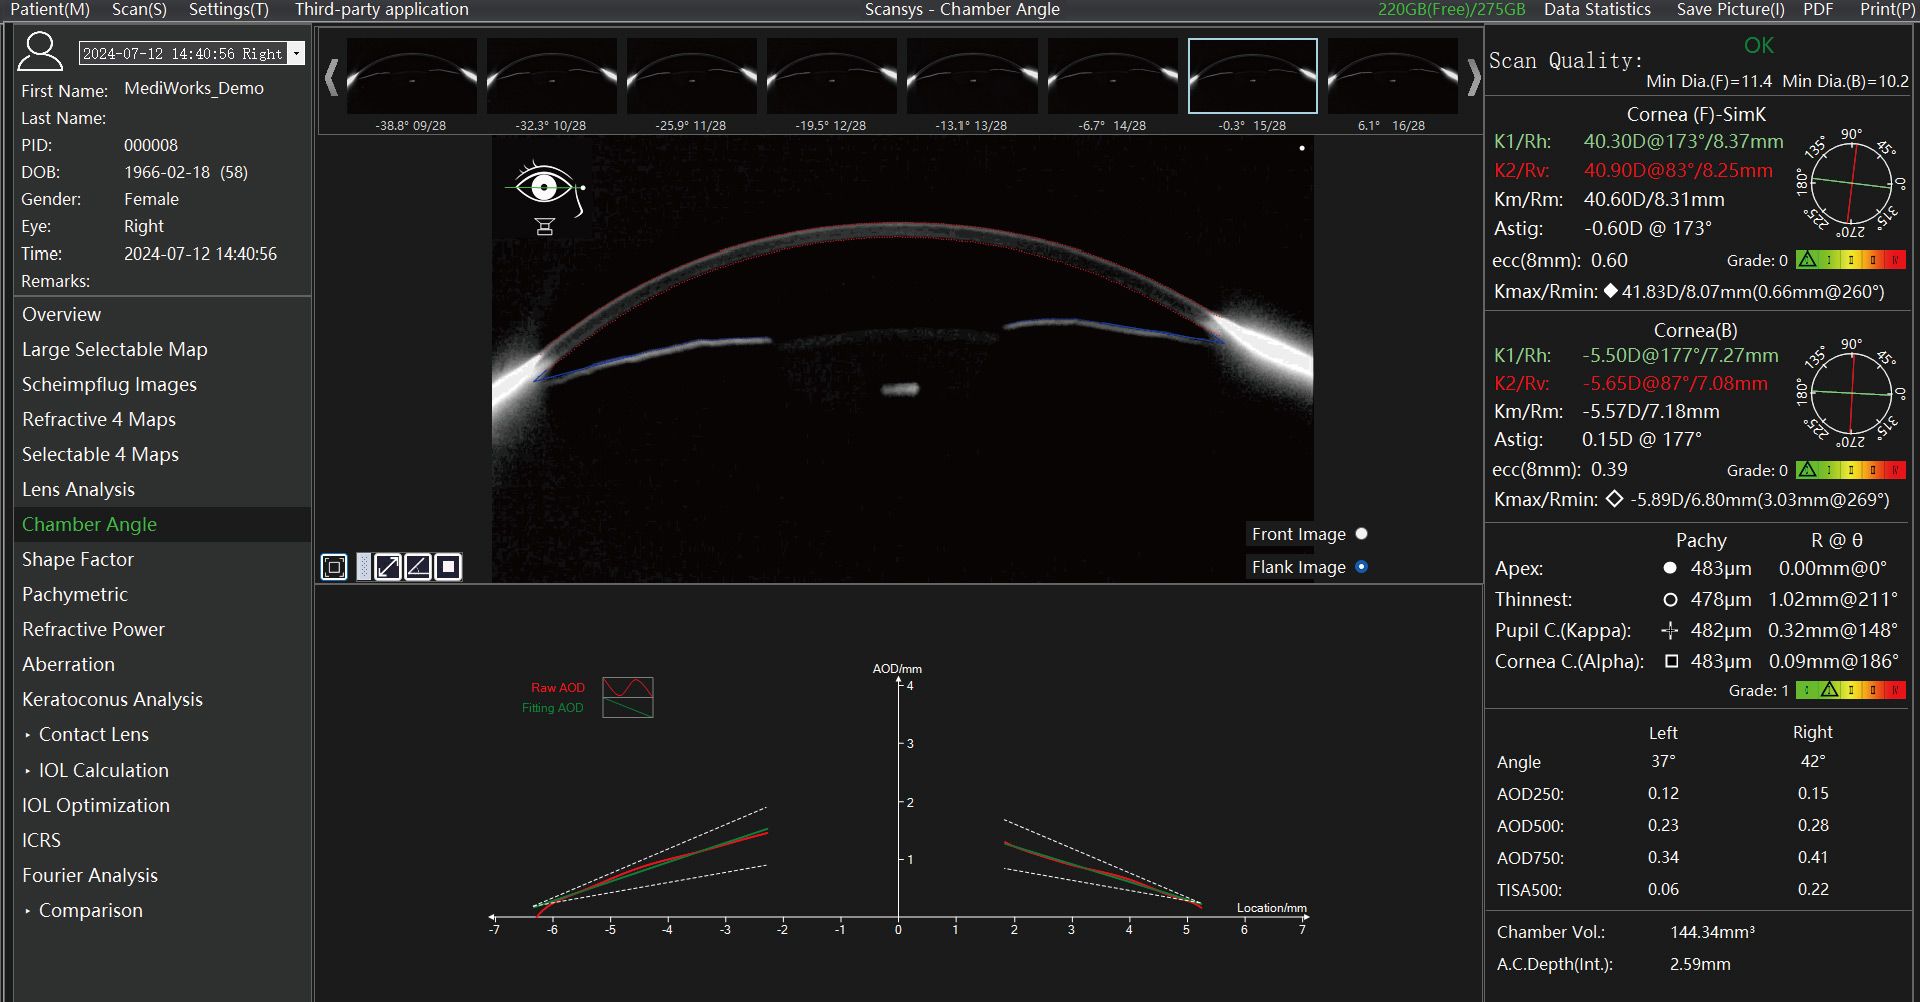The height and width of the screenshot is (1002, 1920).
Task: Select thumbnail 6.1° 16/28
Action: [1392, 77]
